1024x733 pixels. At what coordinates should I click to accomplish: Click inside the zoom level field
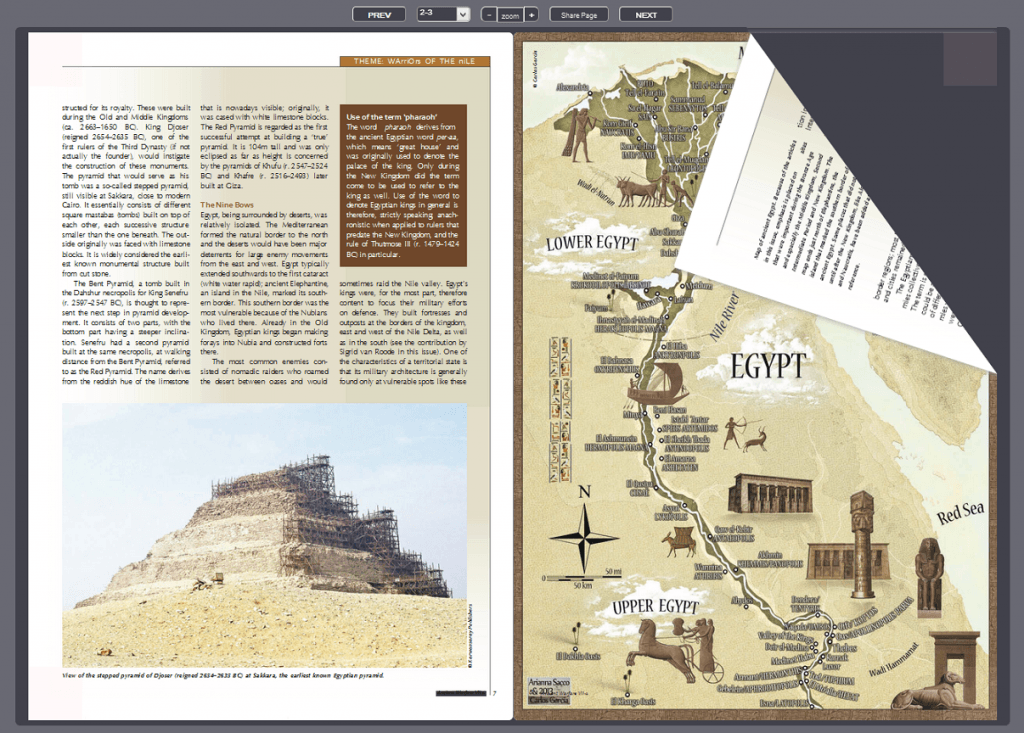point(510,14)
